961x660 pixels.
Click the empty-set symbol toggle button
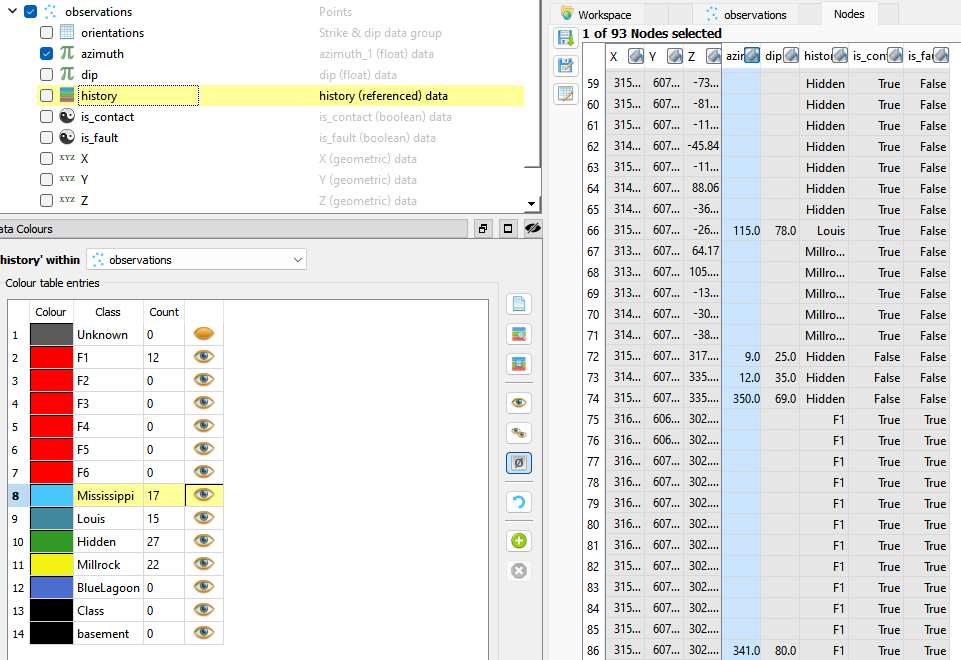click(x=519, y=463)
